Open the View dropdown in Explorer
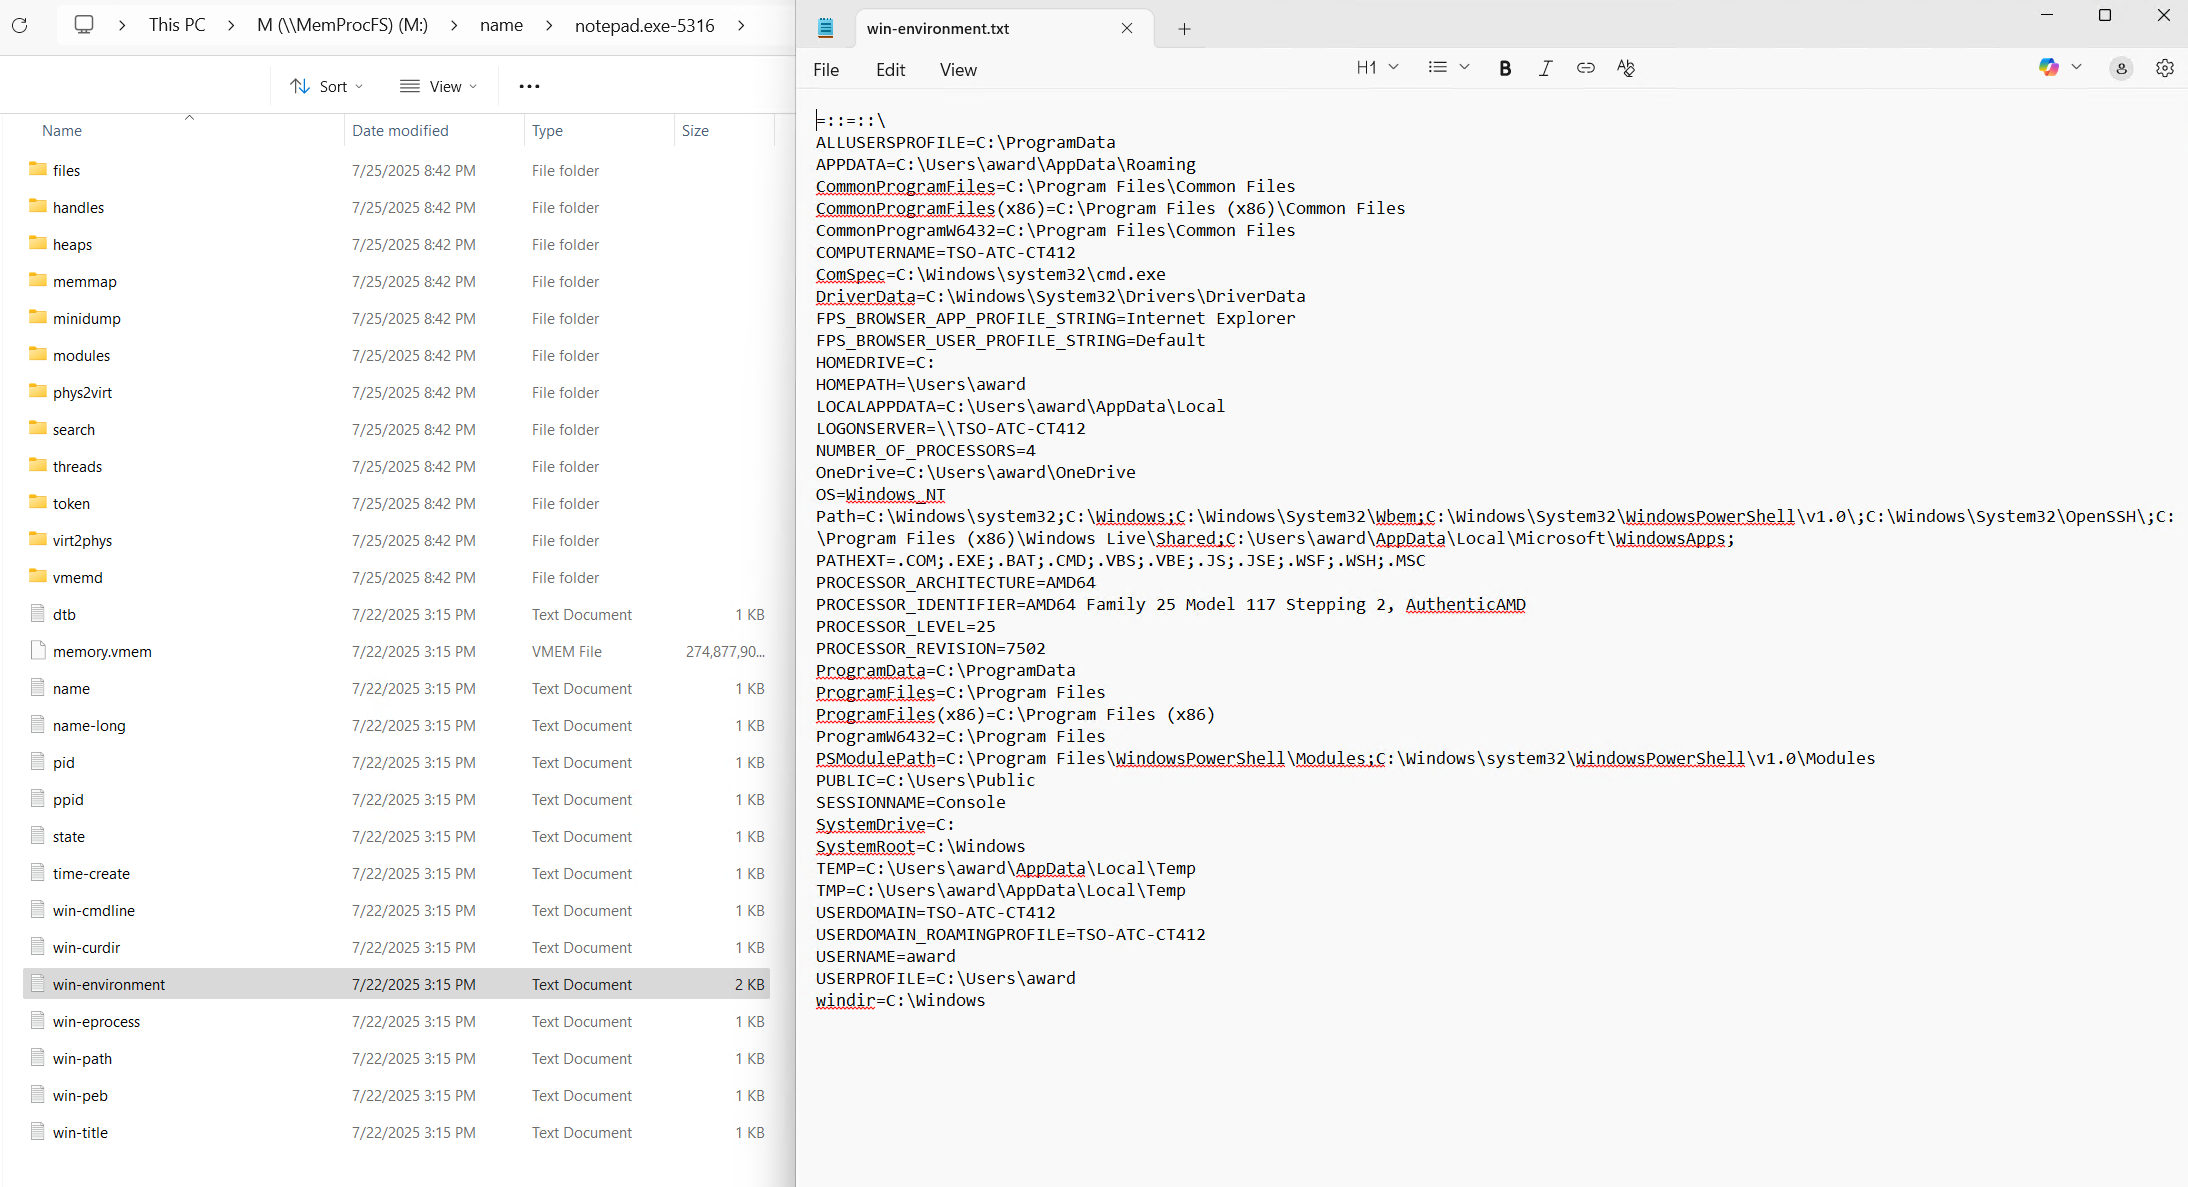 point(438,86)
